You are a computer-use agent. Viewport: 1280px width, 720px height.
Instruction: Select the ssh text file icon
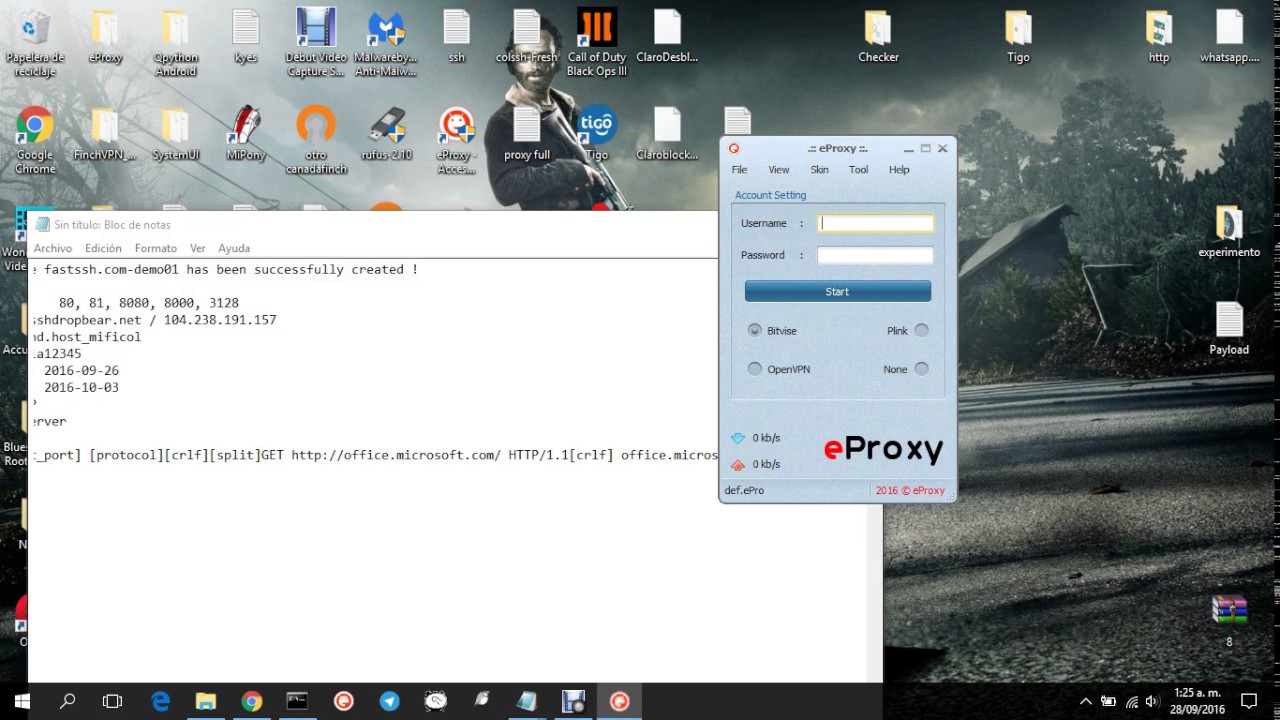pos(456,38)
